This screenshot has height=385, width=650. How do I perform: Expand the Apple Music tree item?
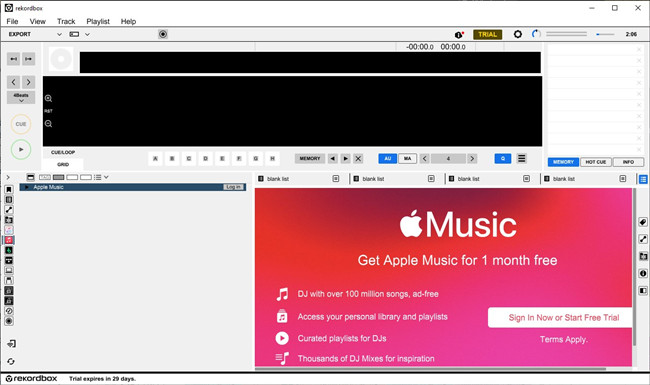(27, 187)
